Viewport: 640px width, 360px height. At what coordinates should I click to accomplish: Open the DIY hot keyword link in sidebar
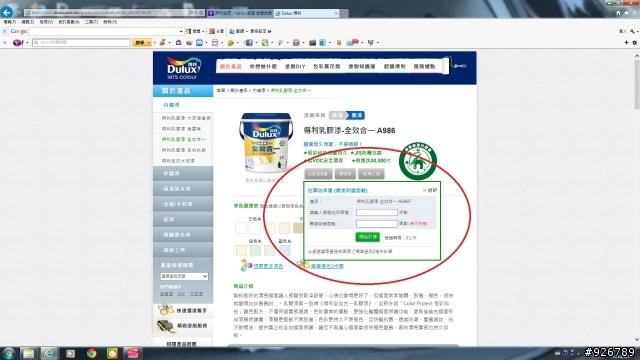(x=181, y=294)
